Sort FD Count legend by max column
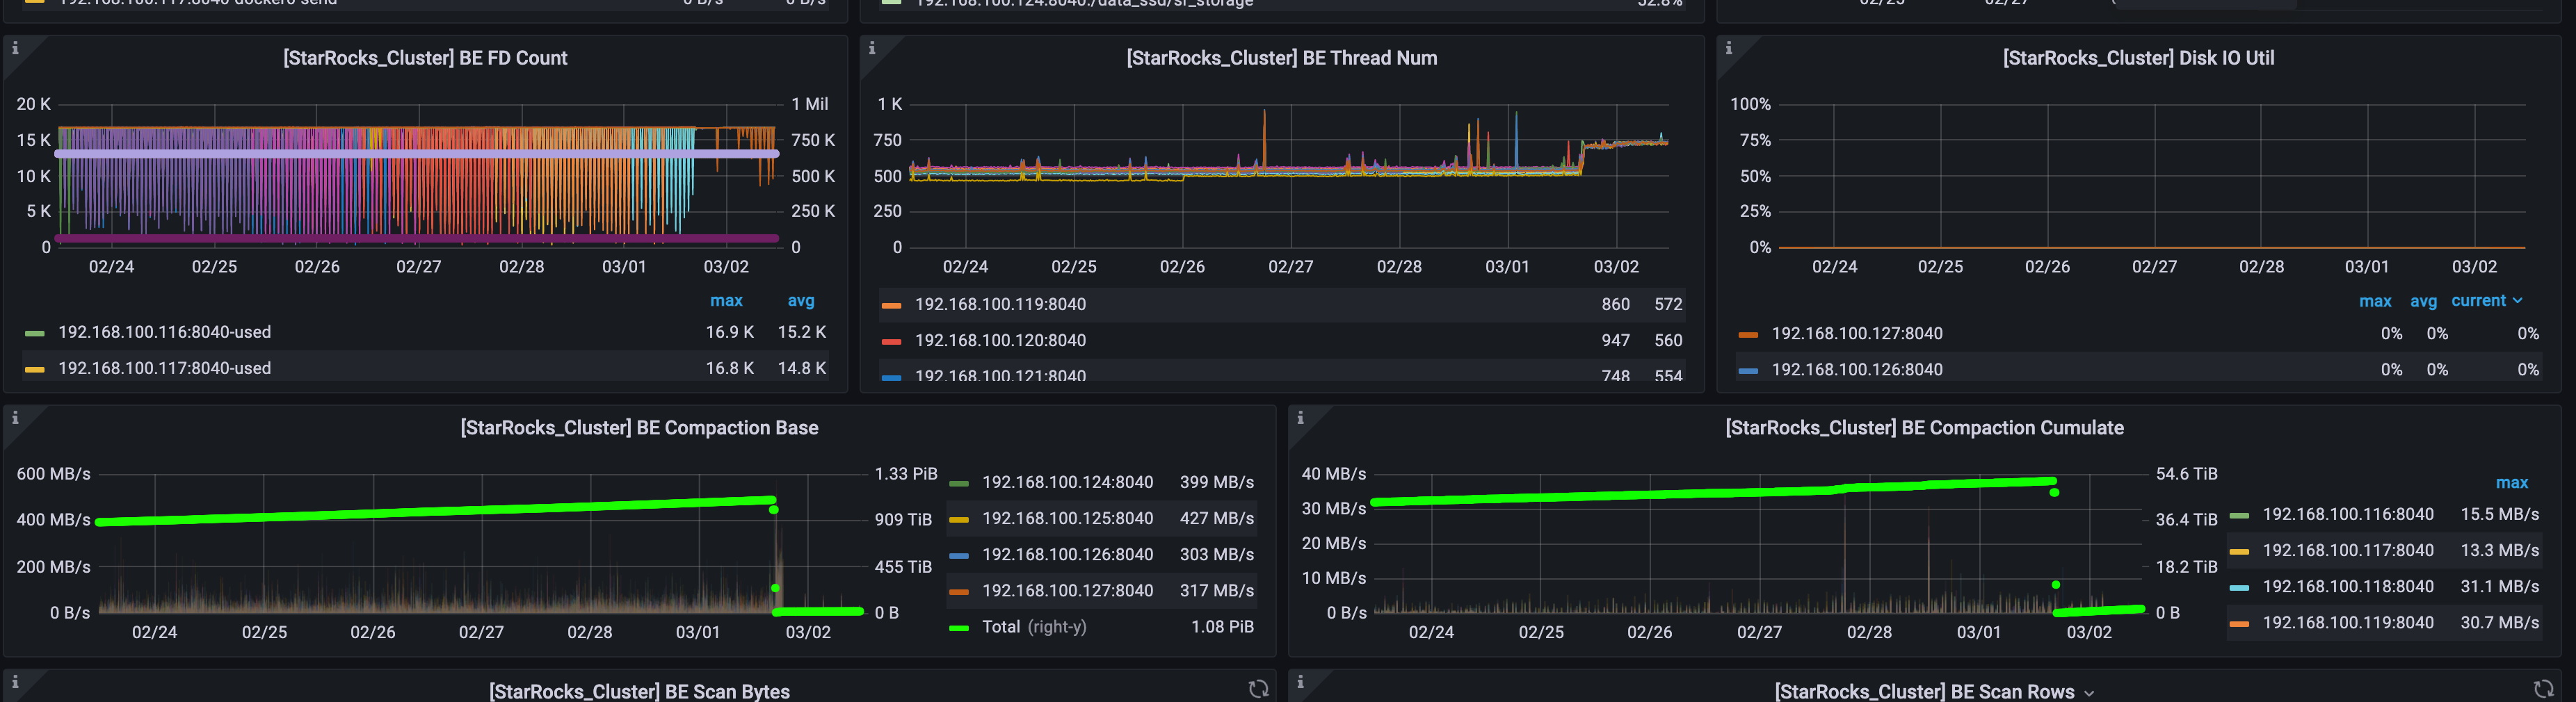Viewport: 2576px width, 702px height. (x=725, y=301)
